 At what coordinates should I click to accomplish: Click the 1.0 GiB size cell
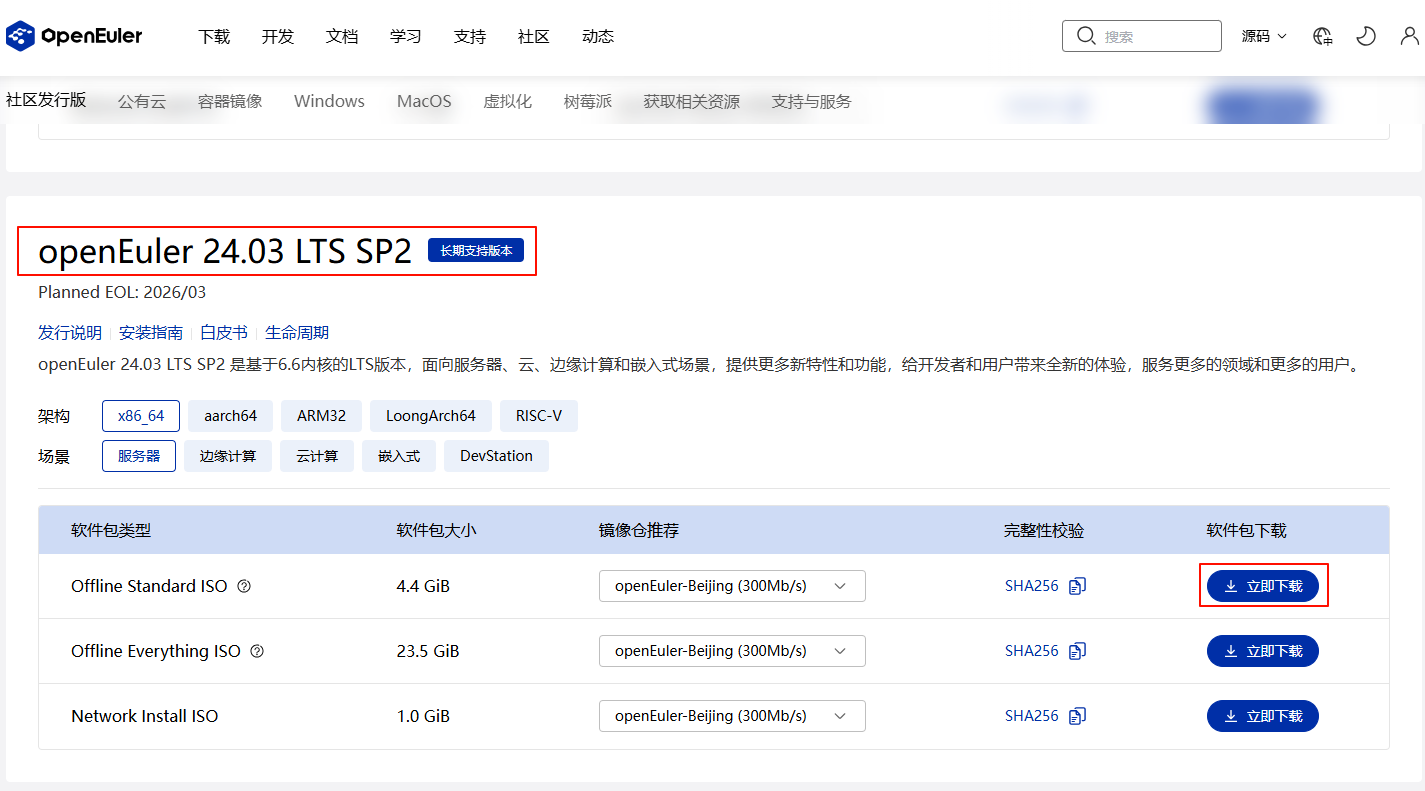click(423, 716)
